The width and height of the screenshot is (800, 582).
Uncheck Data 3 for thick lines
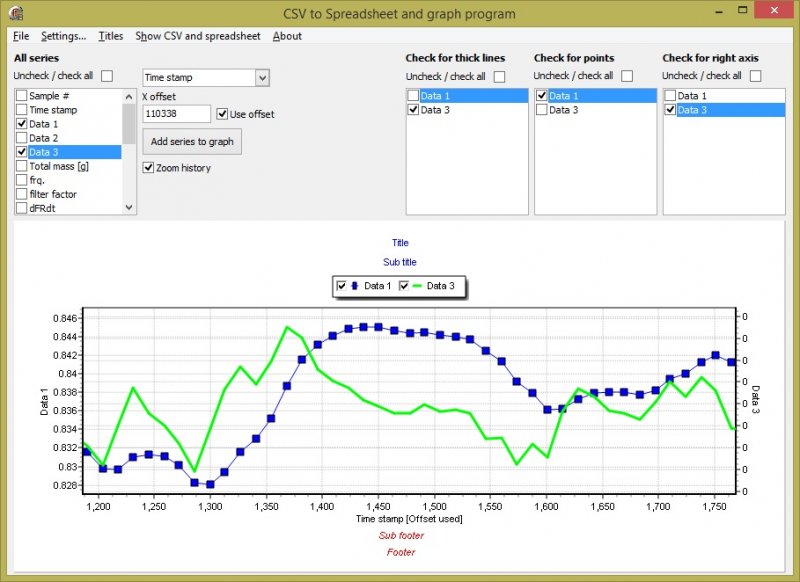[x=413, y=110]
